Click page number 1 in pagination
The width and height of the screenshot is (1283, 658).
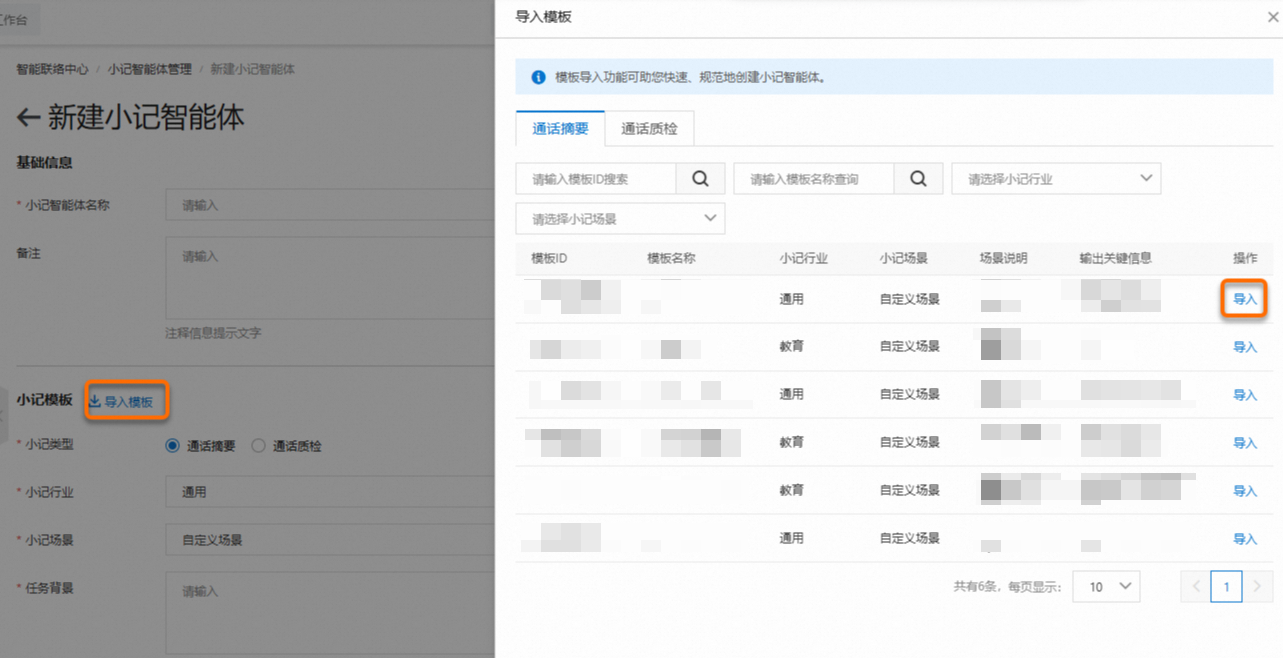pyautogui.click(x=1226, y=587)
